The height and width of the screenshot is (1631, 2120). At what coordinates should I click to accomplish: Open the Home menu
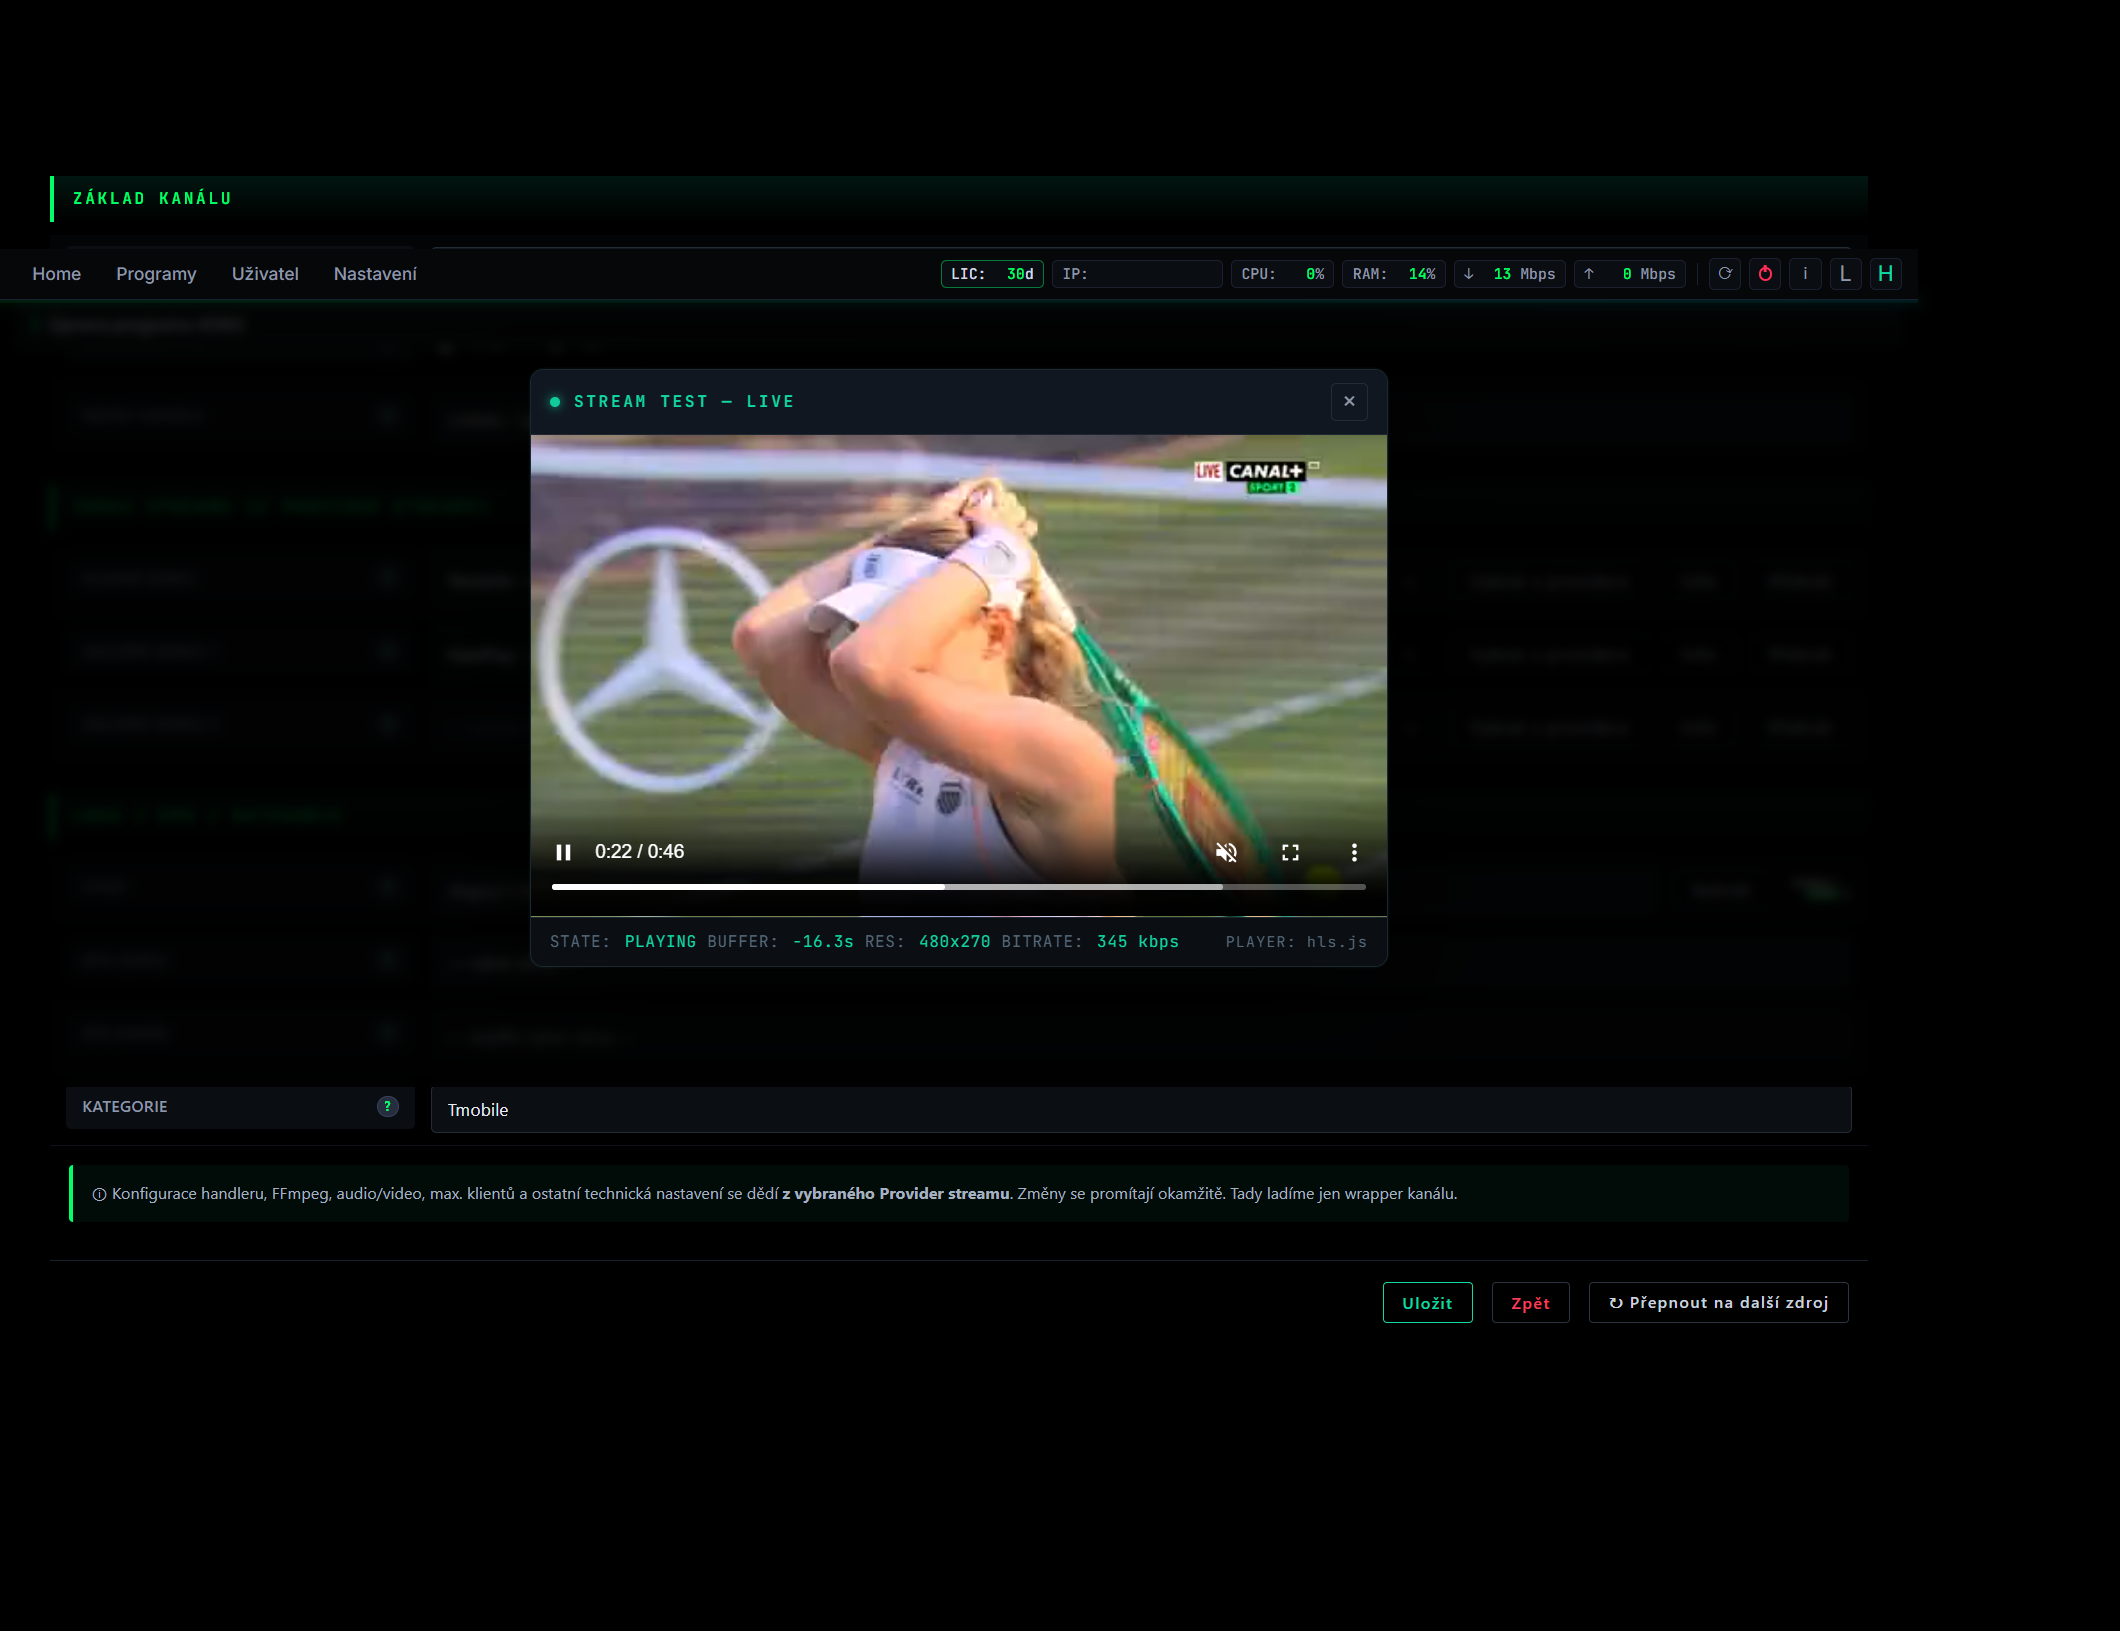56,273
